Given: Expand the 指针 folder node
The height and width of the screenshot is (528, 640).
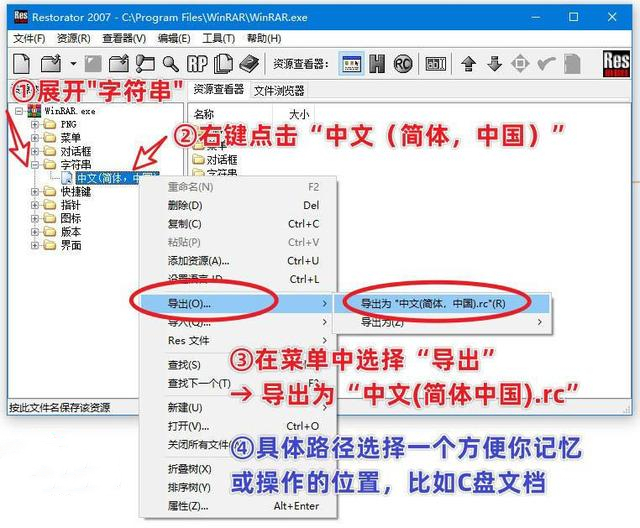Looking at the screenshot, I should (x=35, y=205).
